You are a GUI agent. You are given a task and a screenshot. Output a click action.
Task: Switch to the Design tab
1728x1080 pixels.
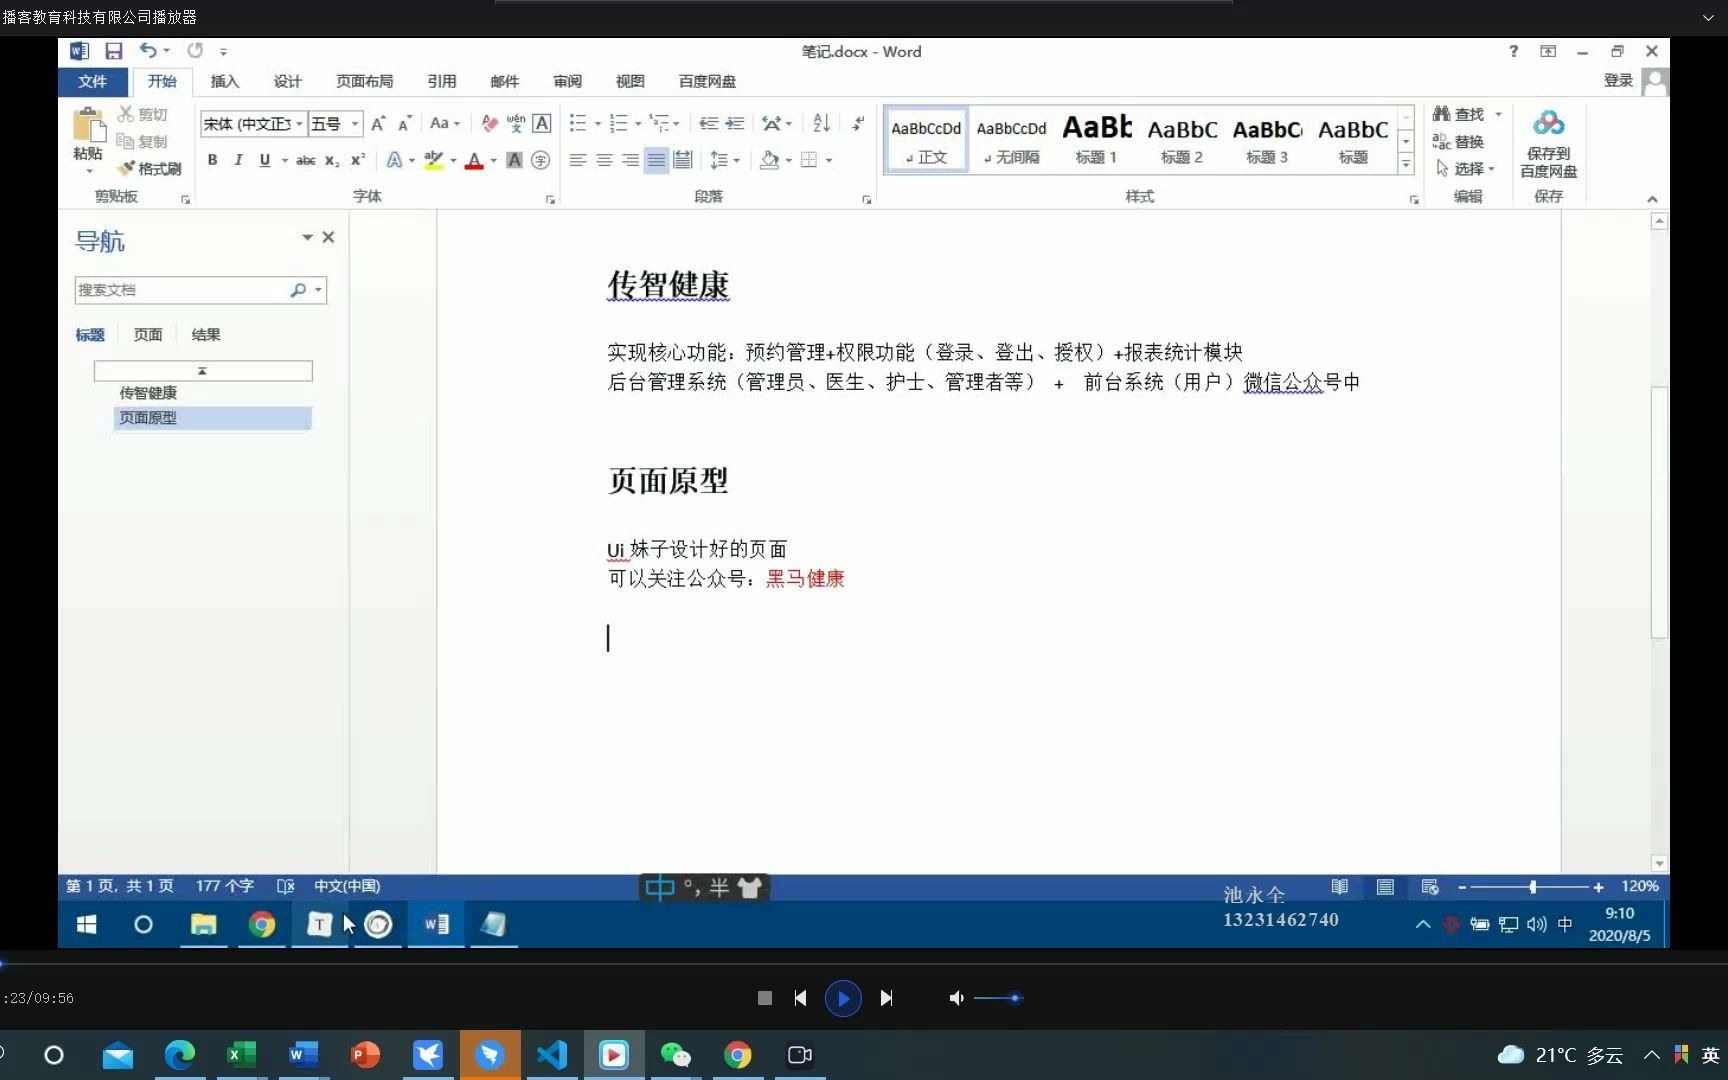point(288,82)
